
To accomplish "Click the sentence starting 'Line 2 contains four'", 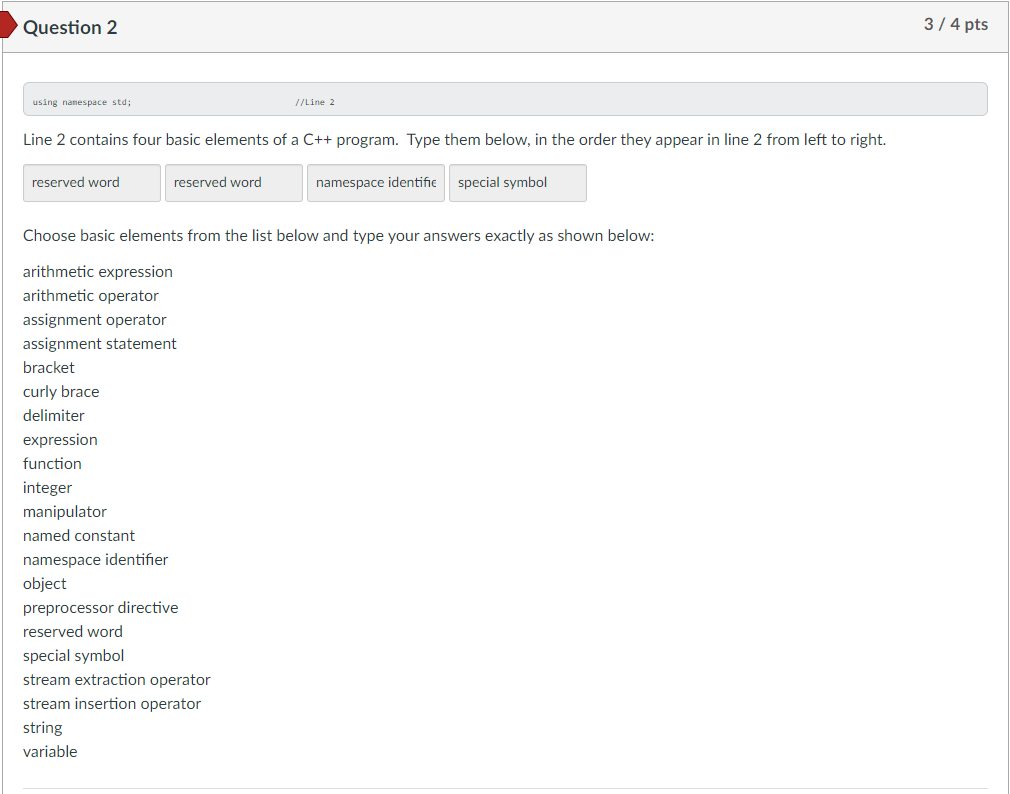I will (454, 140).
